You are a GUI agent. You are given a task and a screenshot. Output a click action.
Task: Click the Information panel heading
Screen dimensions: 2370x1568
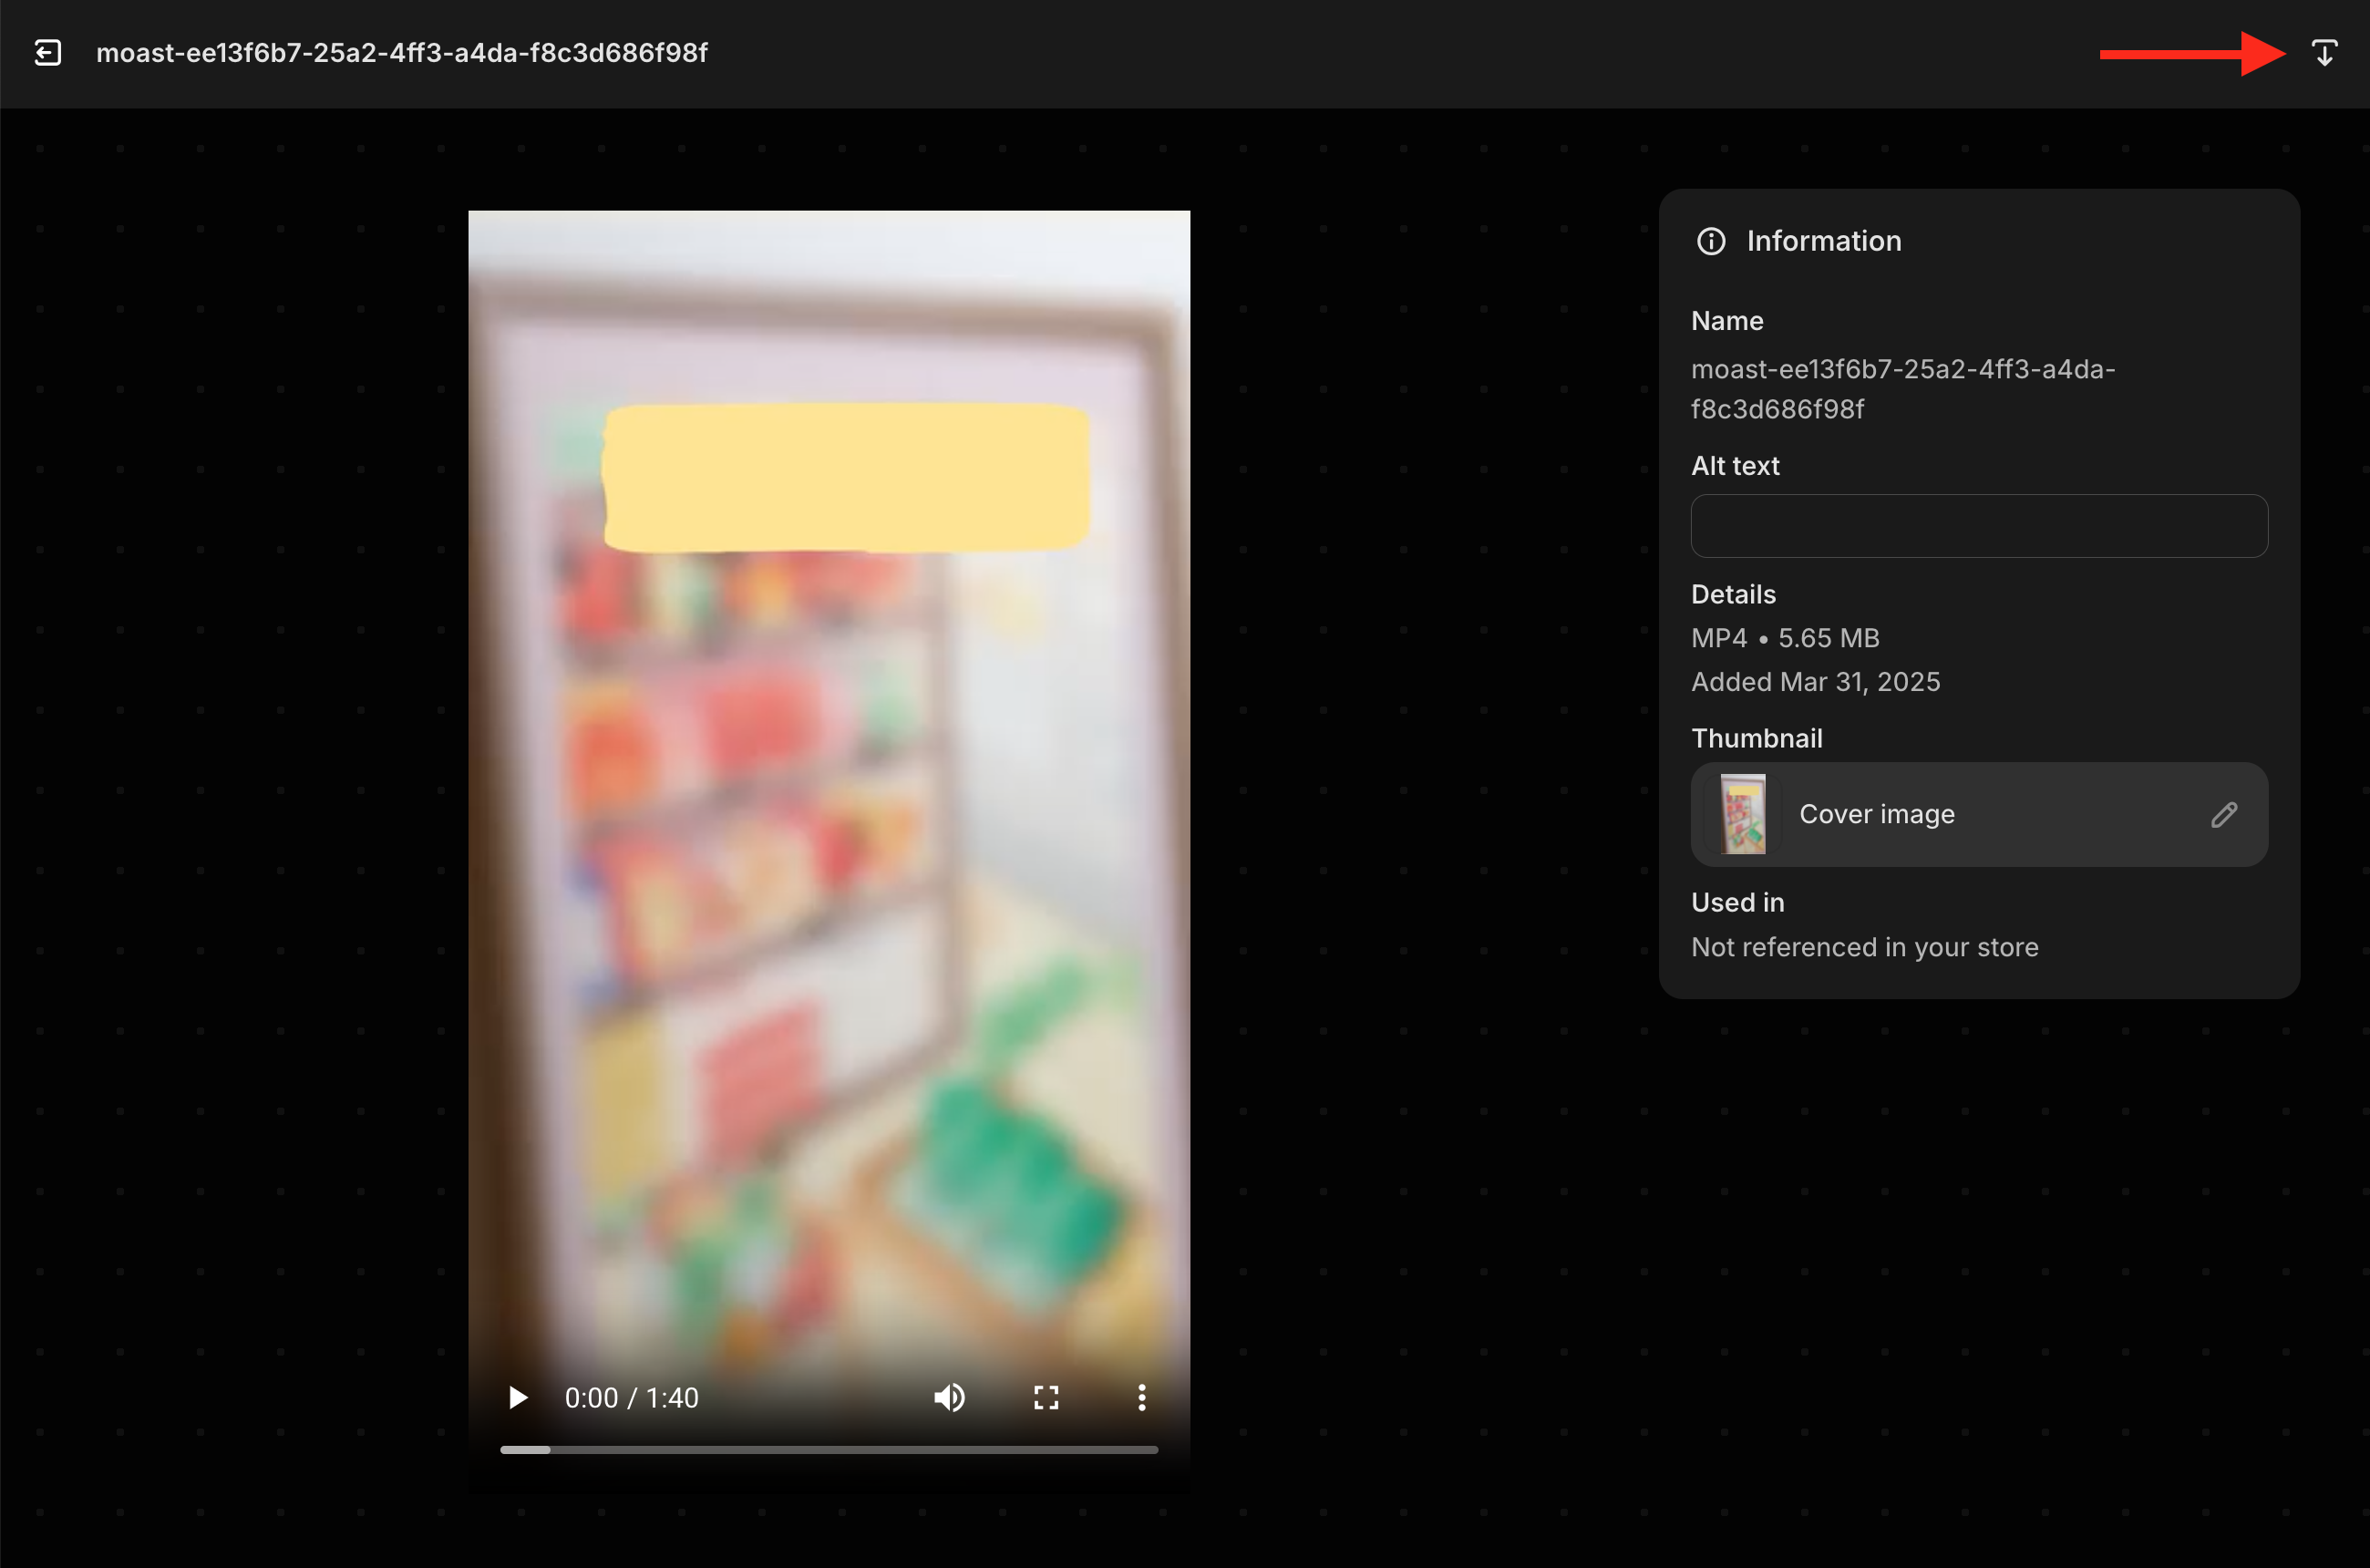tap(1824, 241)
